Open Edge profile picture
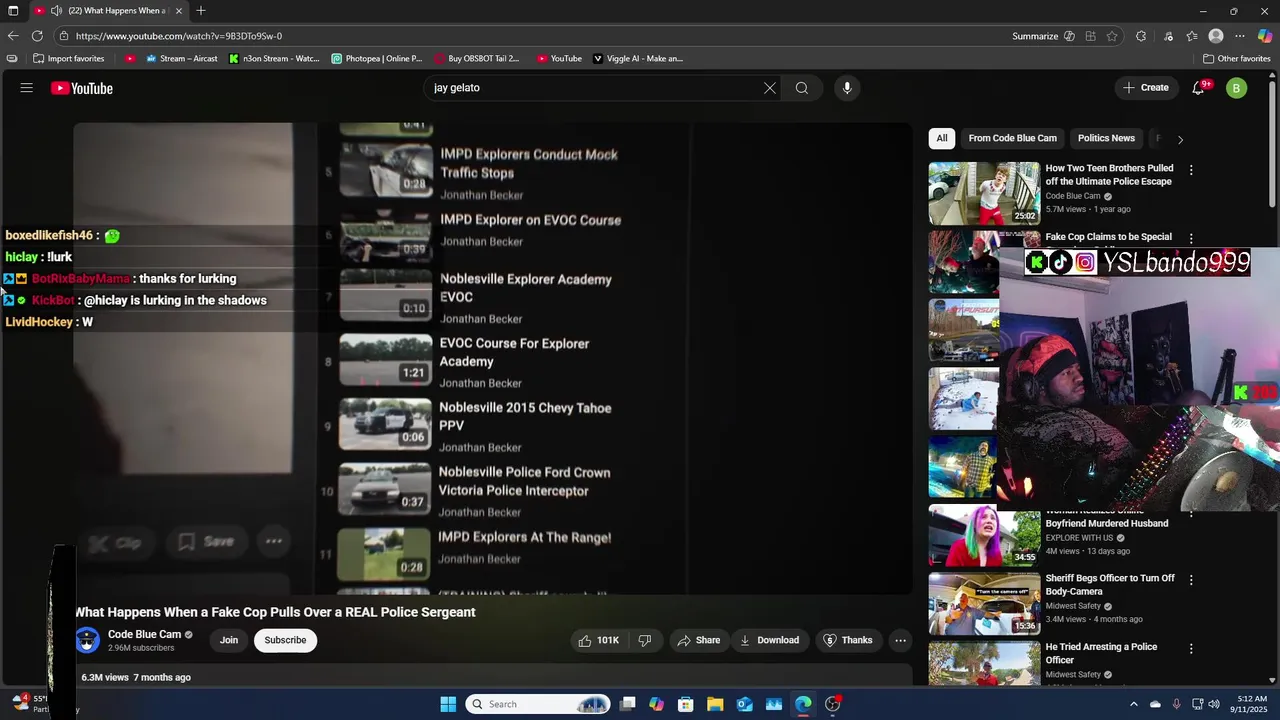Image resolution: width=1280 pixels, height=720 pixels. tap(1216, 36)
